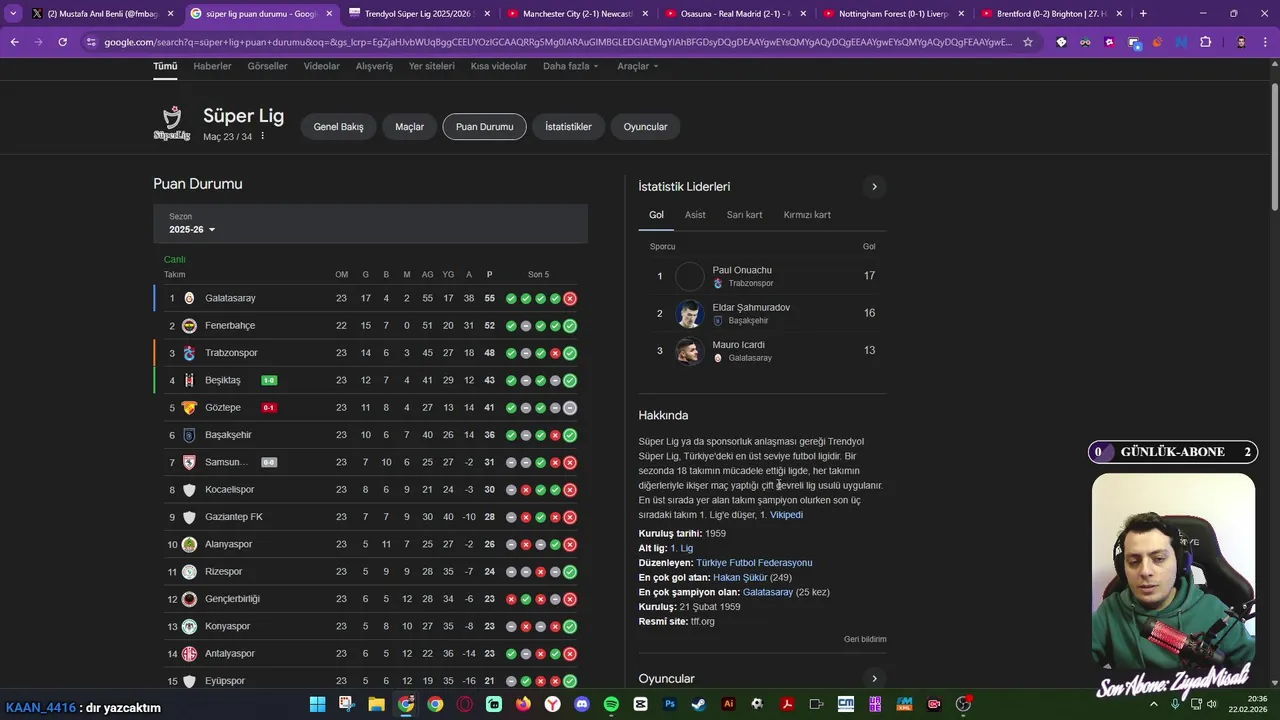The height and width of the screenshot is (720, 1280).
Task: Open the Kısa videolar search filter
Action: pos(498,66)
